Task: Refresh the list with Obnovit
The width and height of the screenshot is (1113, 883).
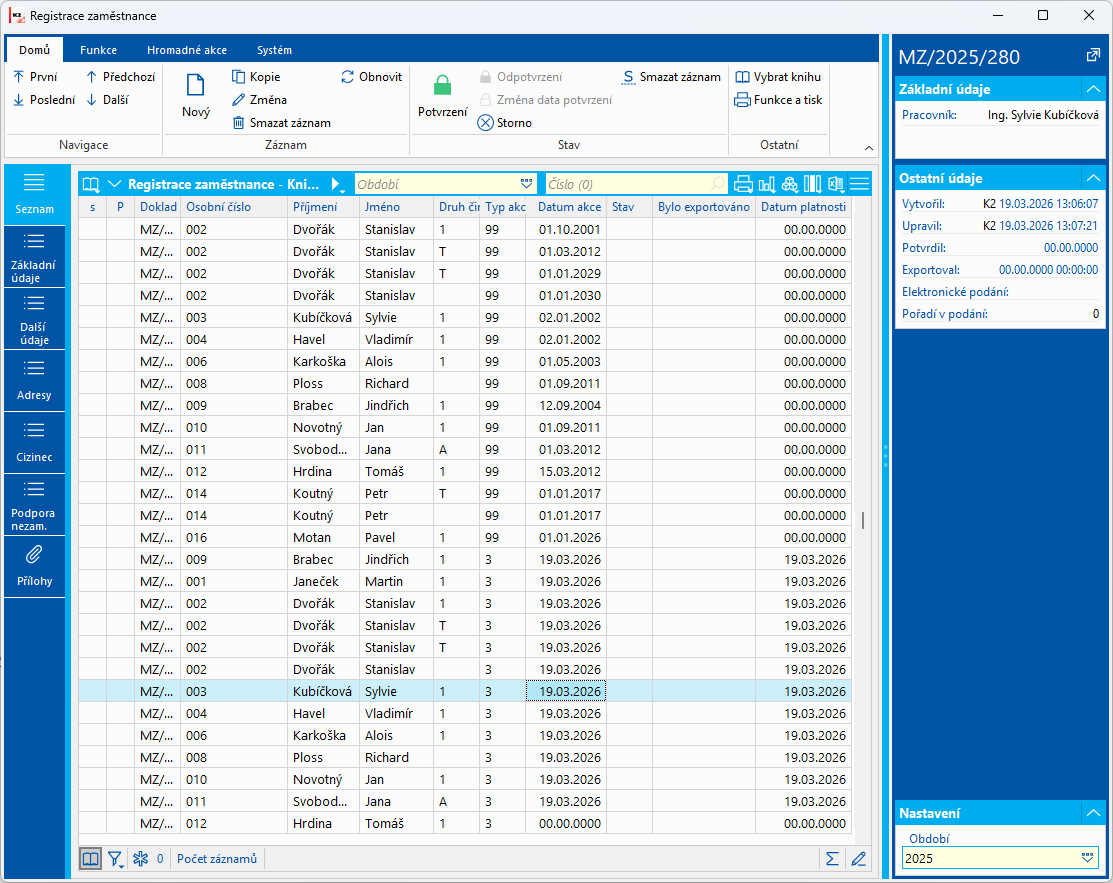Action: [371, 77]
